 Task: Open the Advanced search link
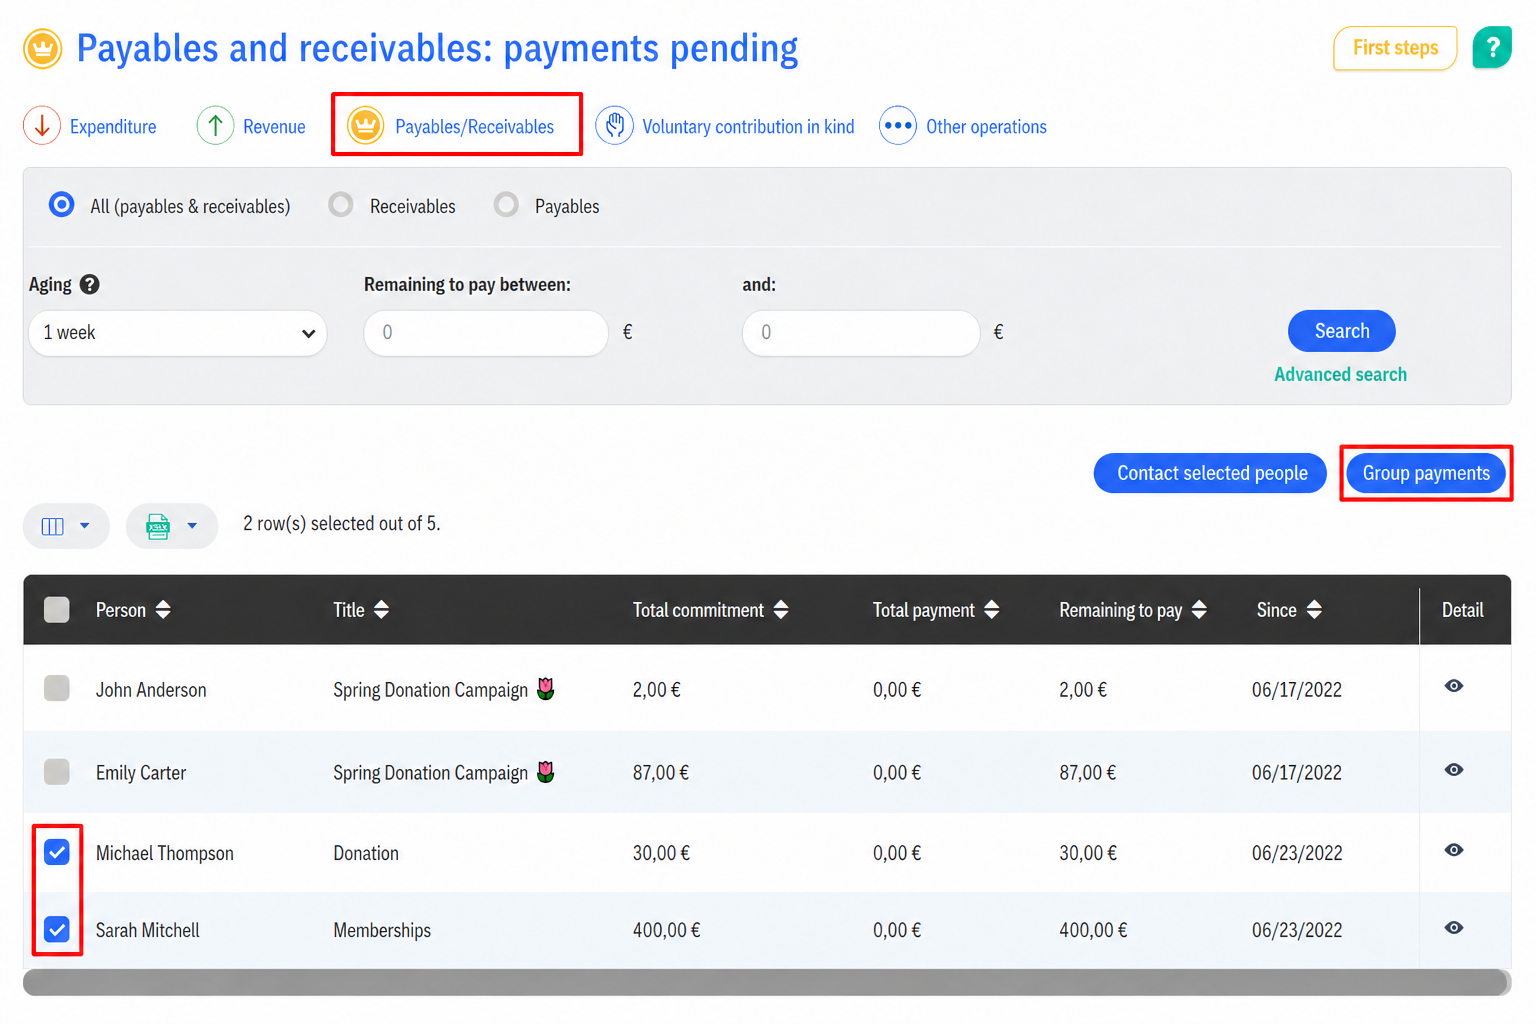pyautogui.click(x=1340, y=374)
